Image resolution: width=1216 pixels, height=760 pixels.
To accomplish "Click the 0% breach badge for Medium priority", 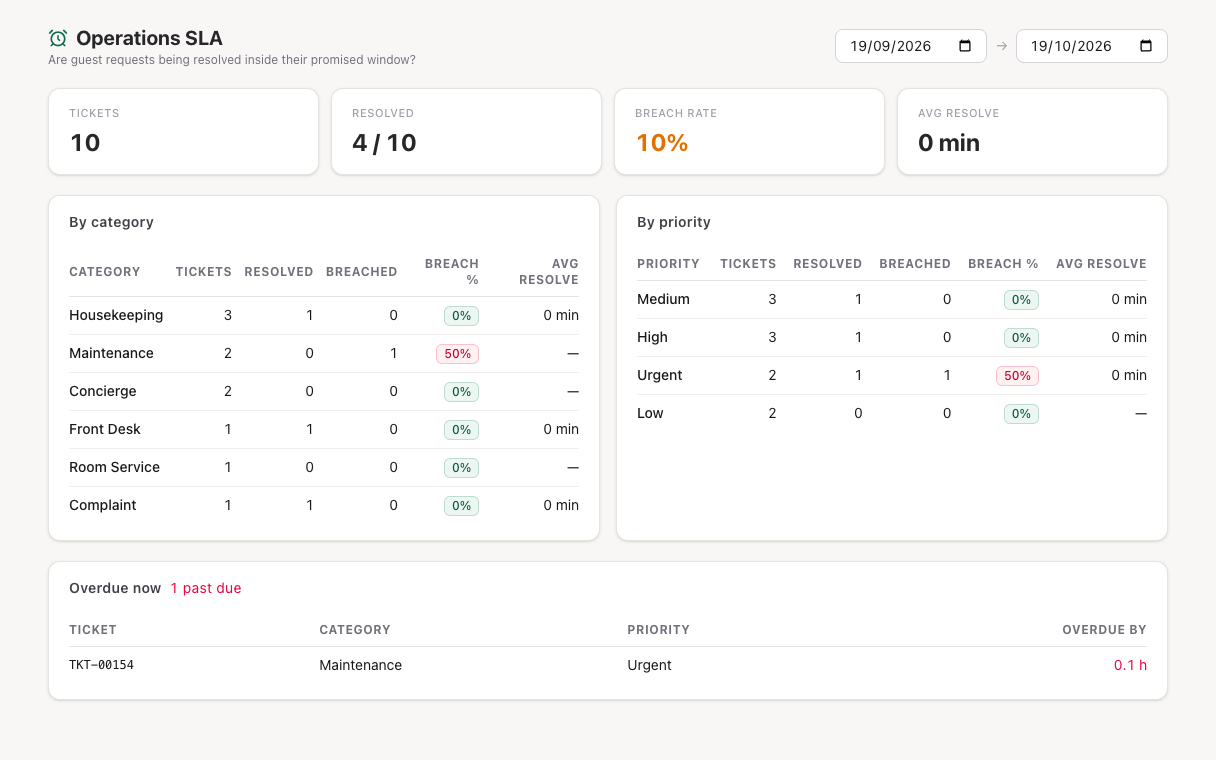I will coord(1021,300).
